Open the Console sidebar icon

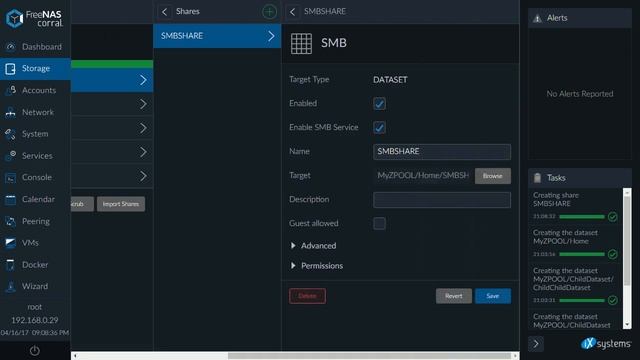pos(11,178)
